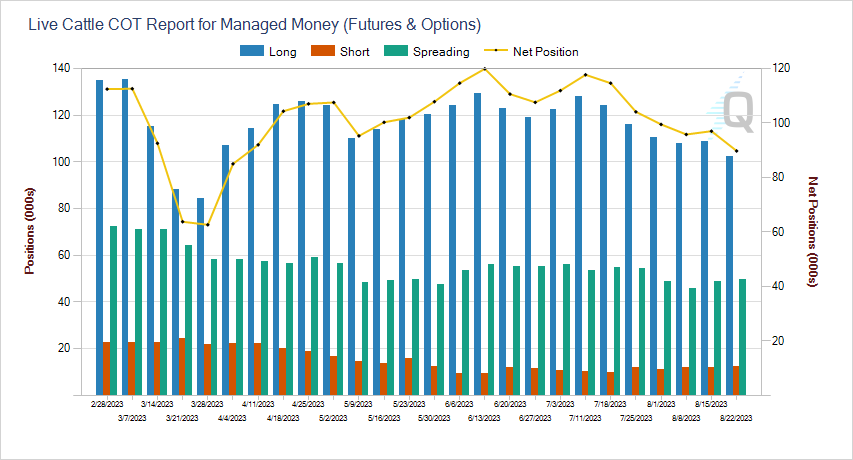Select the Long legend label

click(x=283, y=52)
